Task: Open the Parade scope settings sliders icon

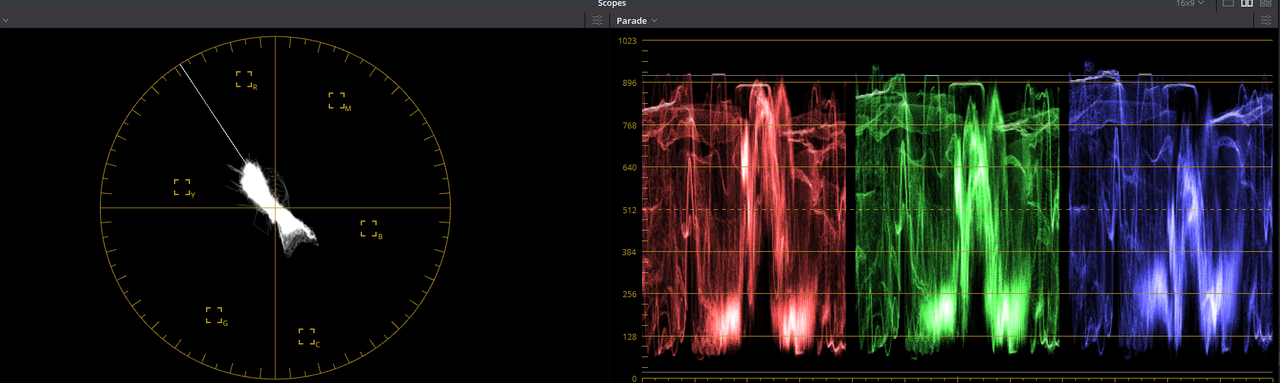Action: point(1266,20)
